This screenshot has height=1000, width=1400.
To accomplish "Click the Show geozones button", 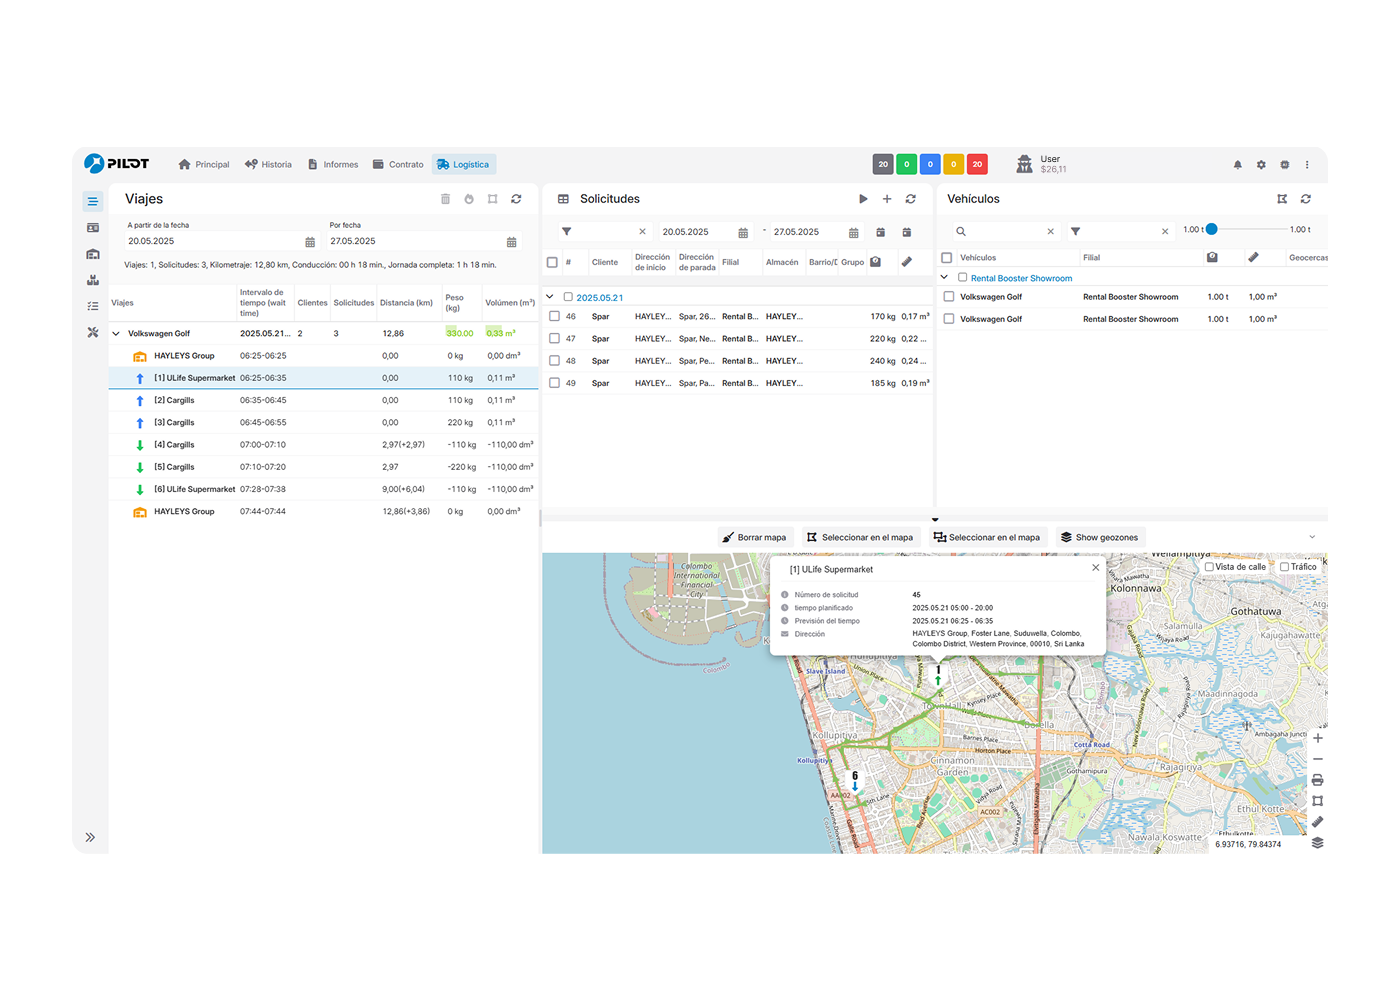I will pos(1099,537).
